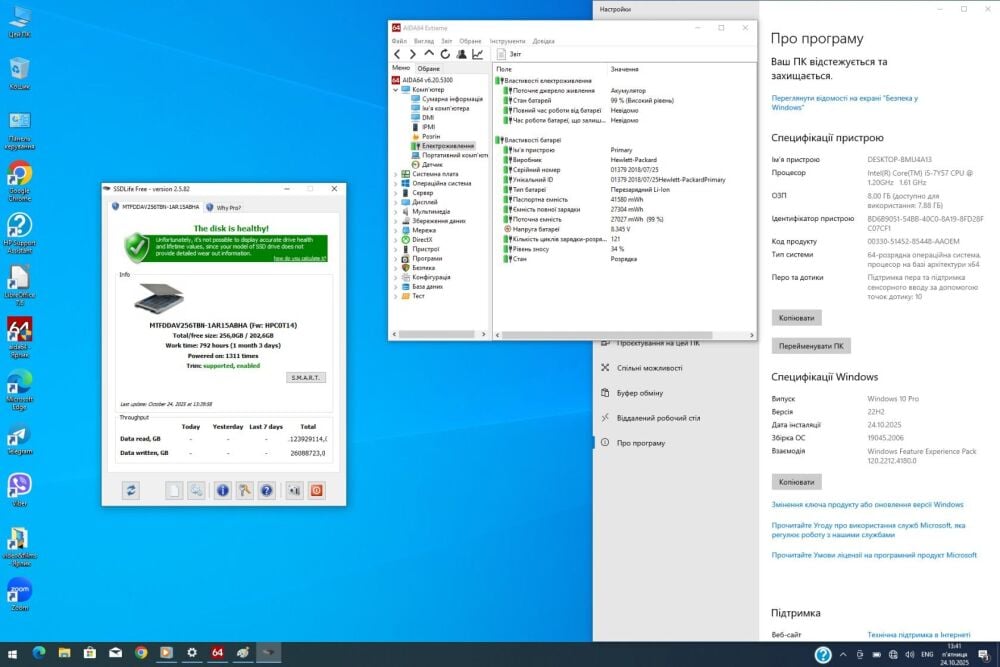Screen dimensions: 1000x667
Task: Open File Explorer from the taskbar
Action: (x=64, y=653)
